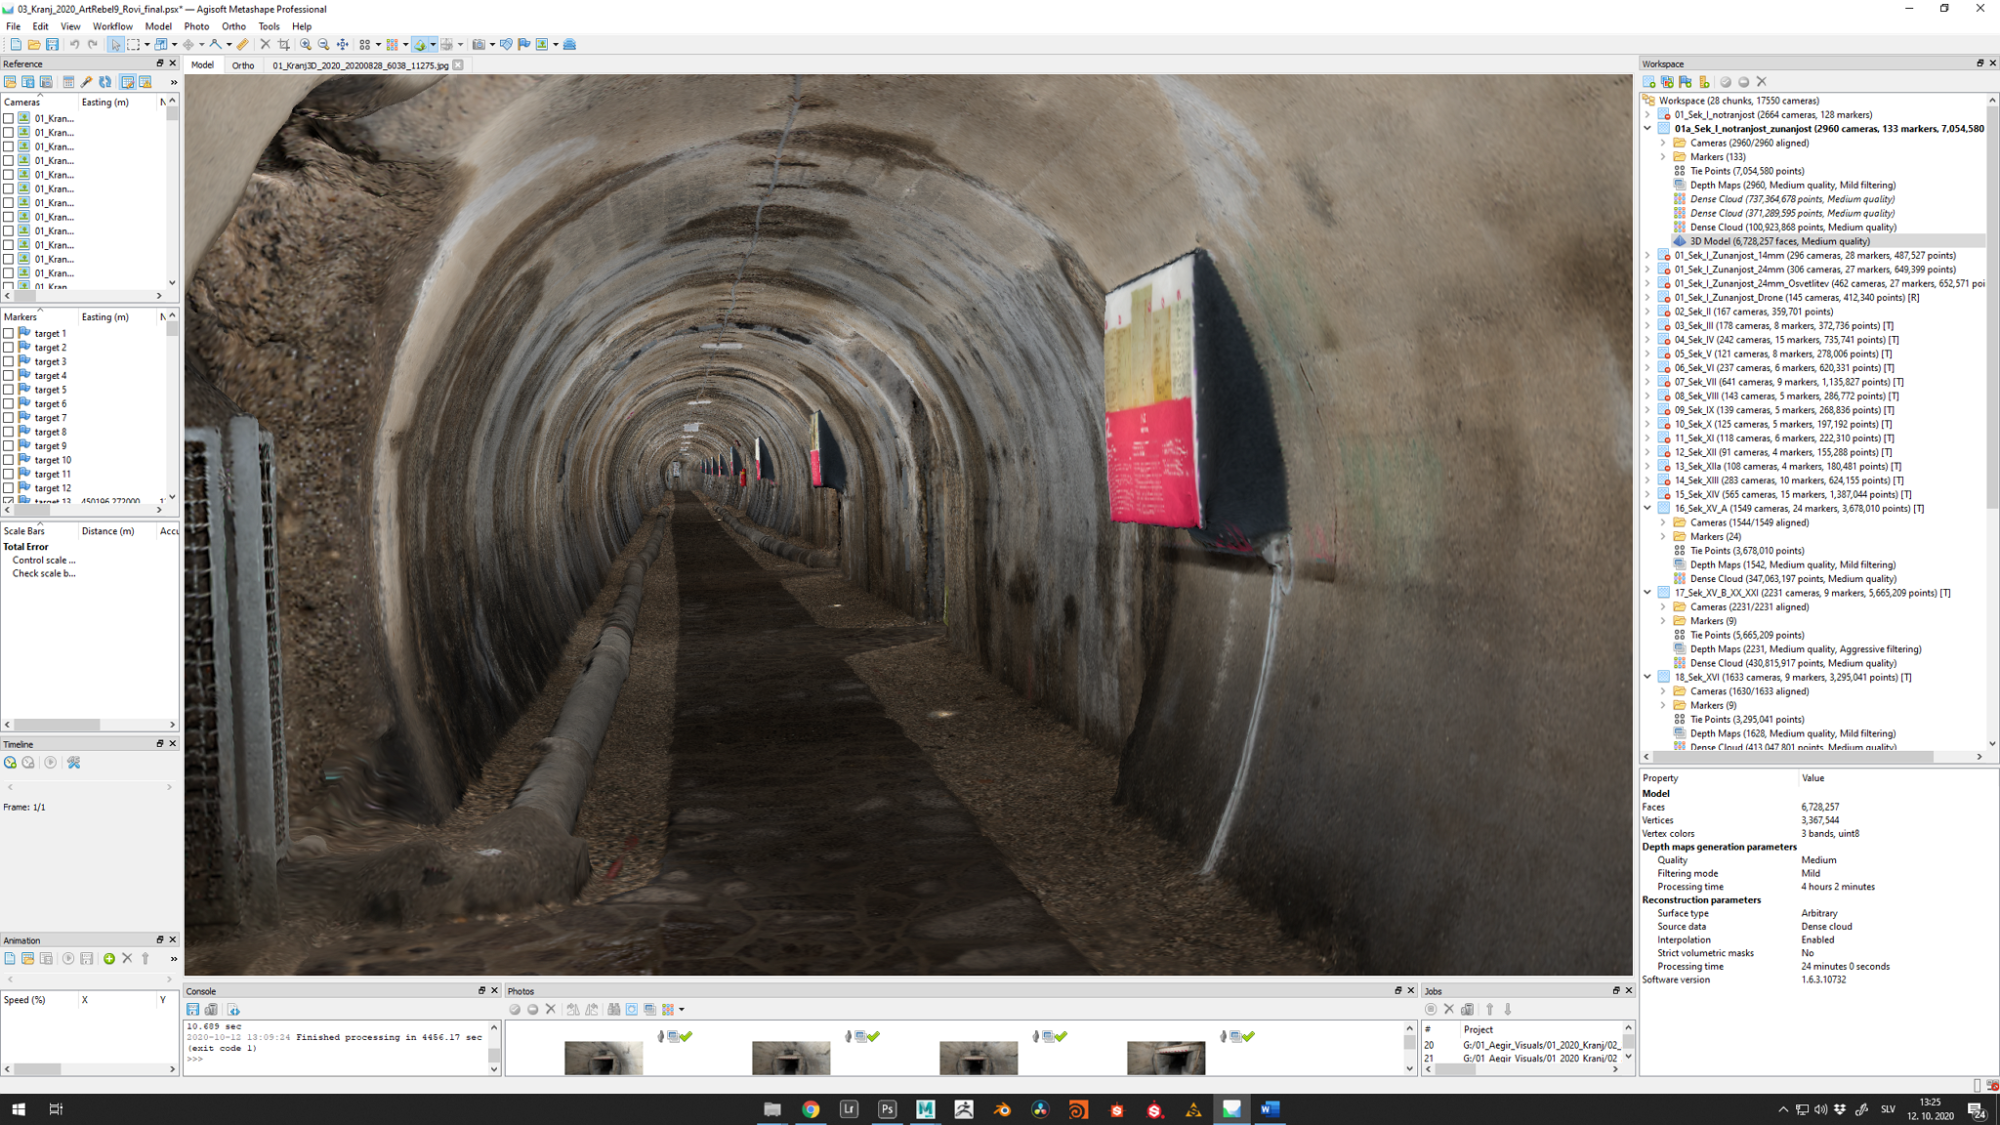
Task: Save project with the floppy disk icon
Action: pos(52,44)
